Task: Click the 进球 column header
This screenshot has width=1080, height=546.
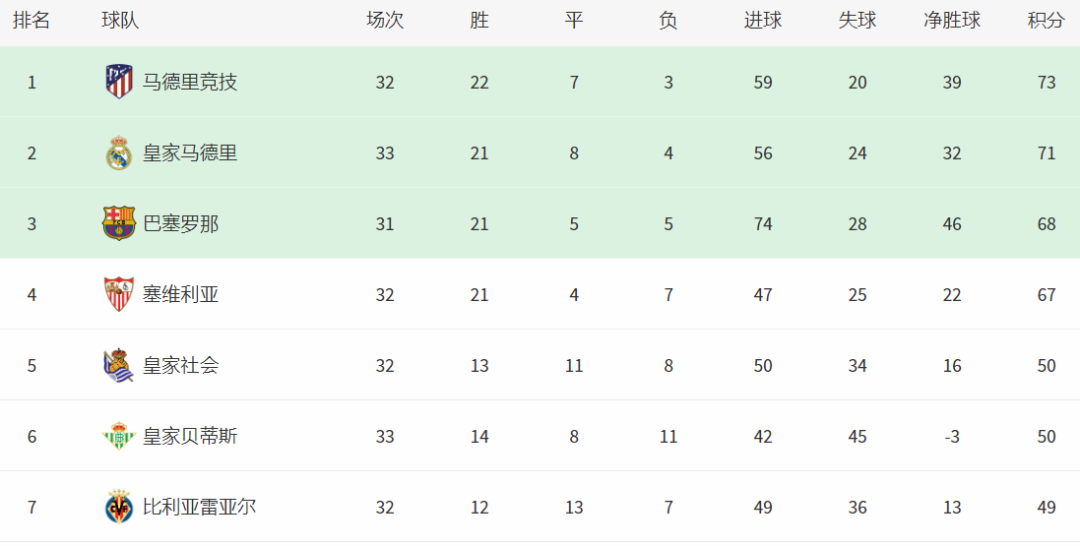Action: click(x=762, y=21)
